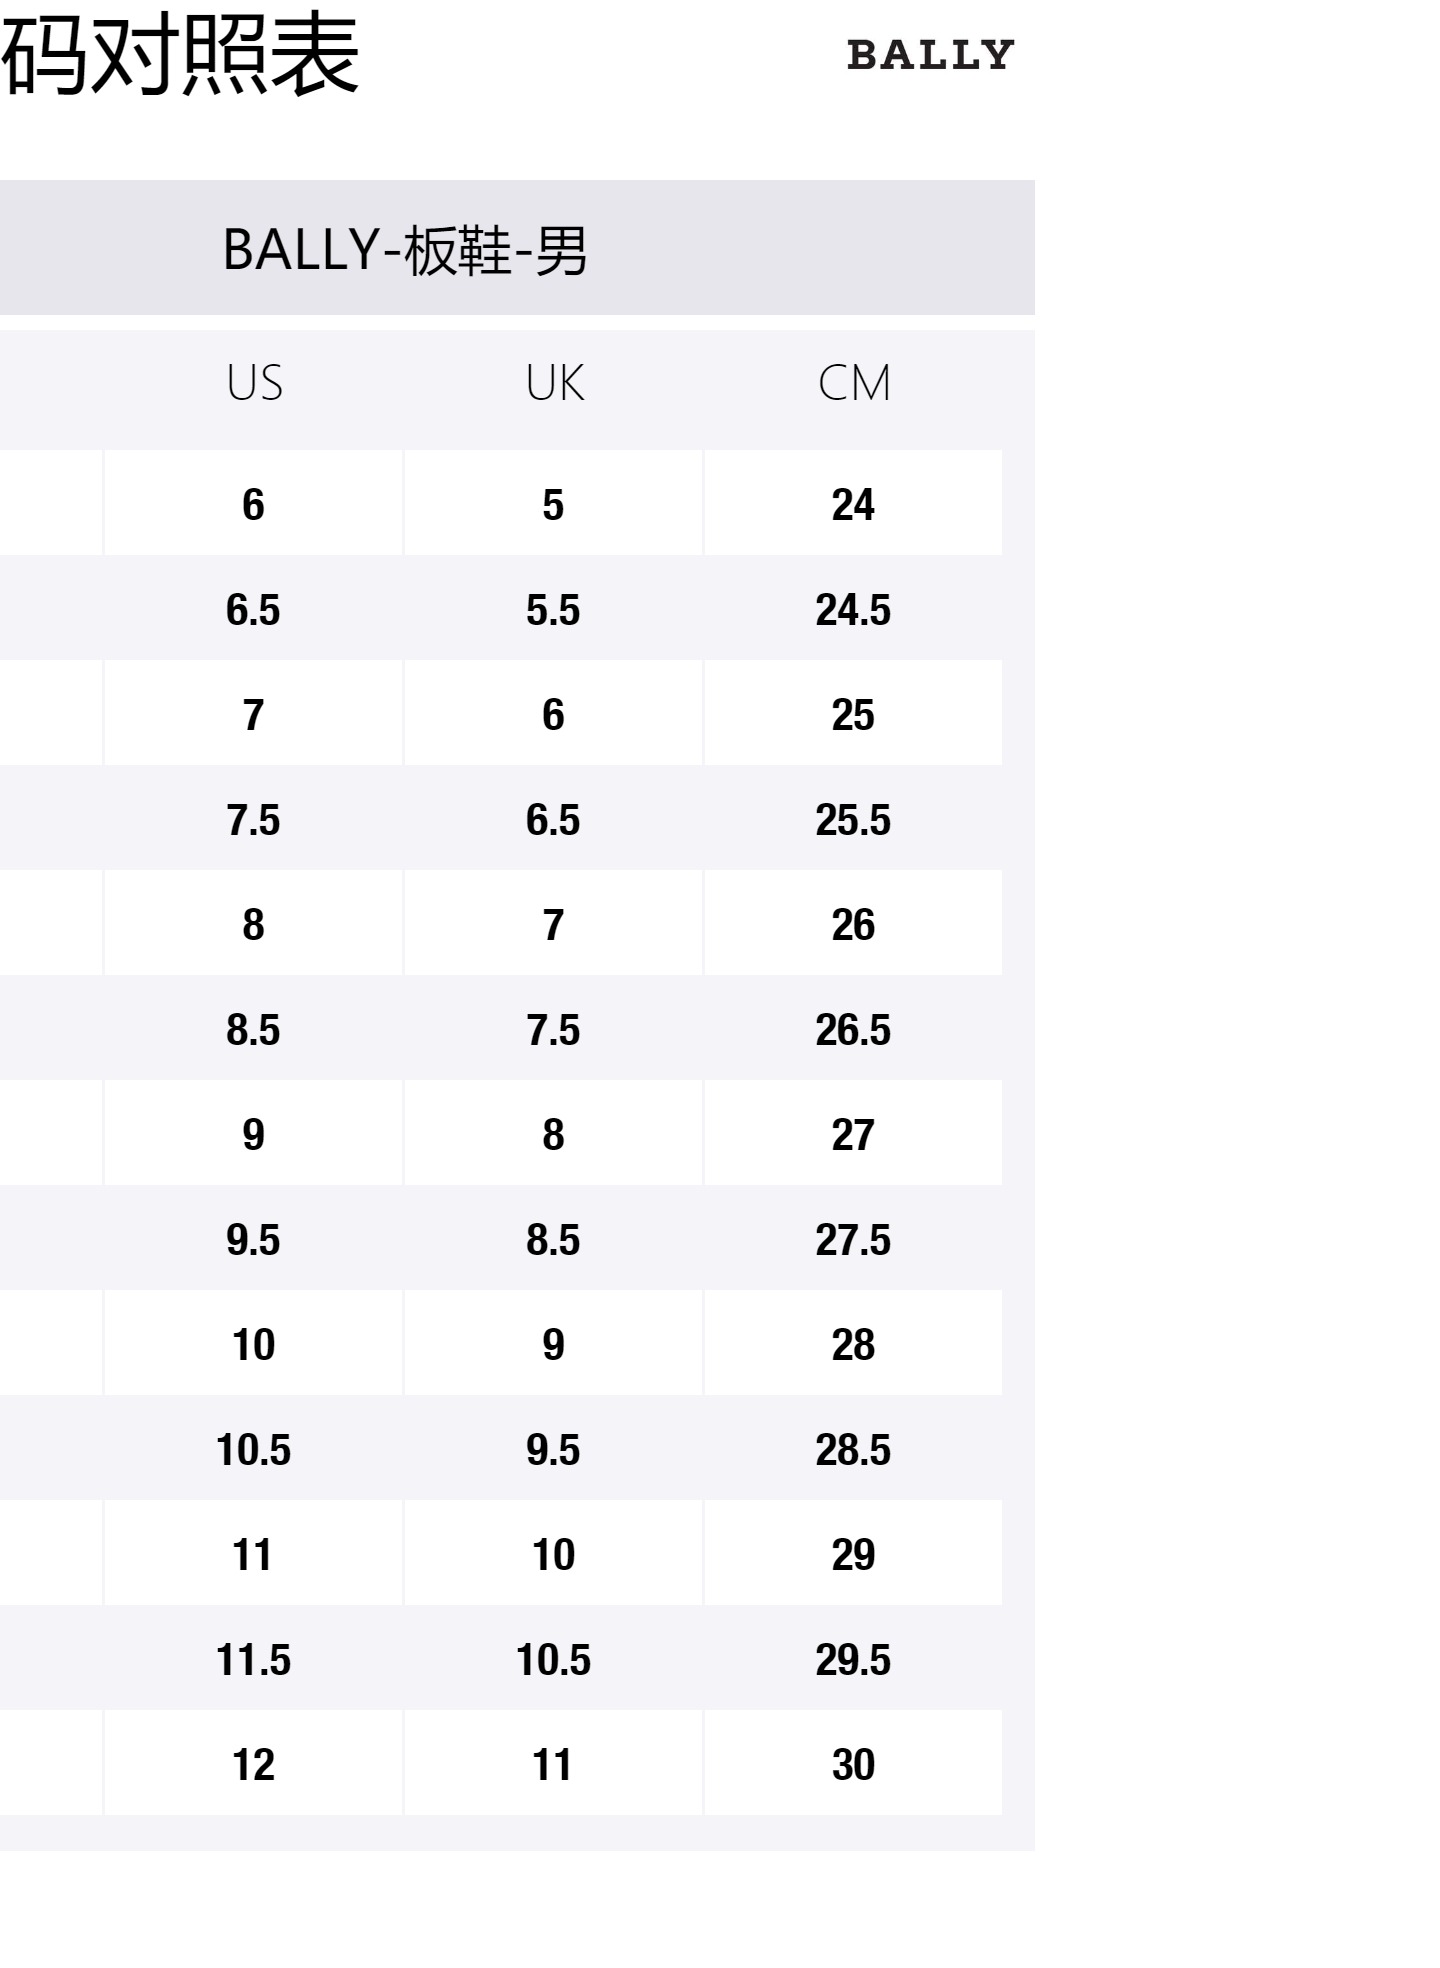Click the 28 CM size cell
1440x1968 pixels.
point(853,1344)
